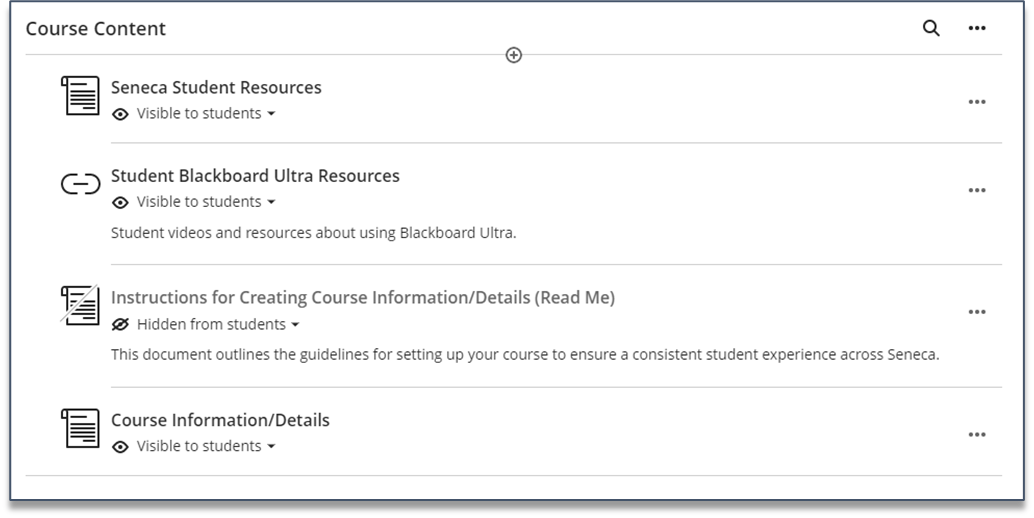The height and width of the screenshot is (518, 1034).
Task: Open more options for Instructions for Creating Course
Action: (x=977, y=312)
